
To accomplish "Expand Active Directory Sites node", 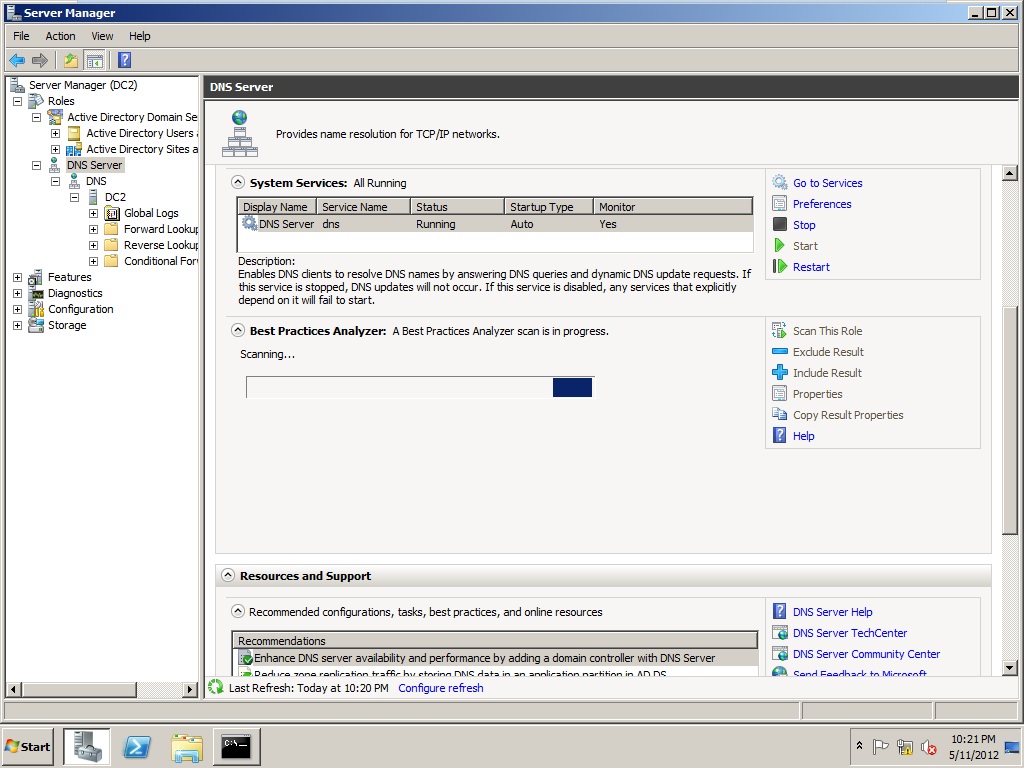I will coord(56,150).
